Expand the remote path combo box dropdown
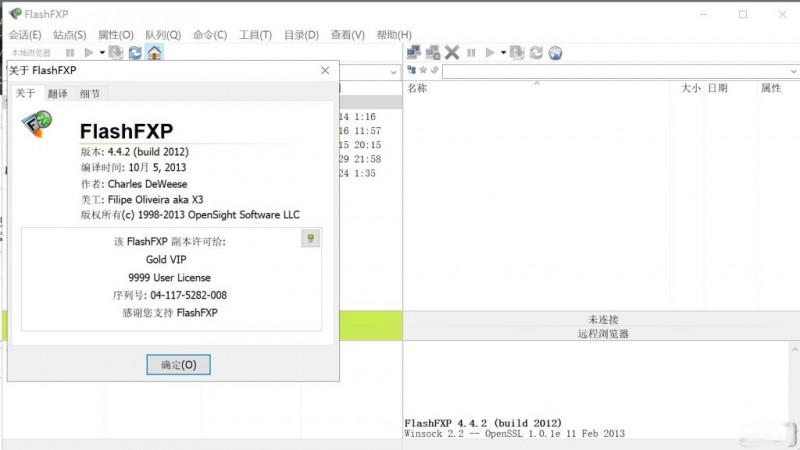 click(793, 71)
